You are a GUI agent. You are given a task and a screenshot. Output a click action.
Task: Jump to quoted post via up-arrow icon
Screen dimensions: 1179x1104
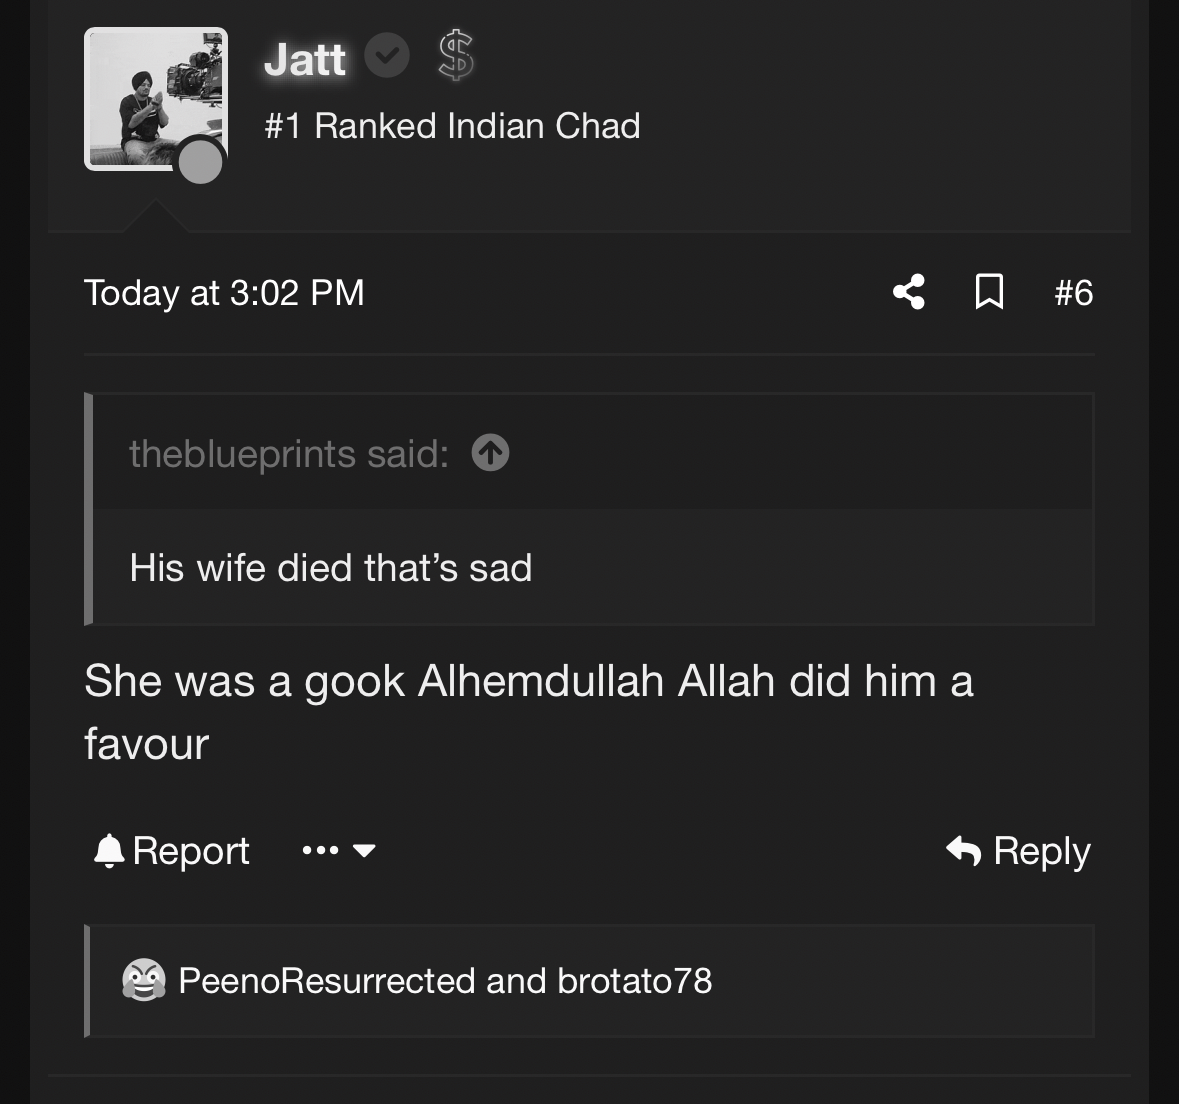click(x=490, y=453)
